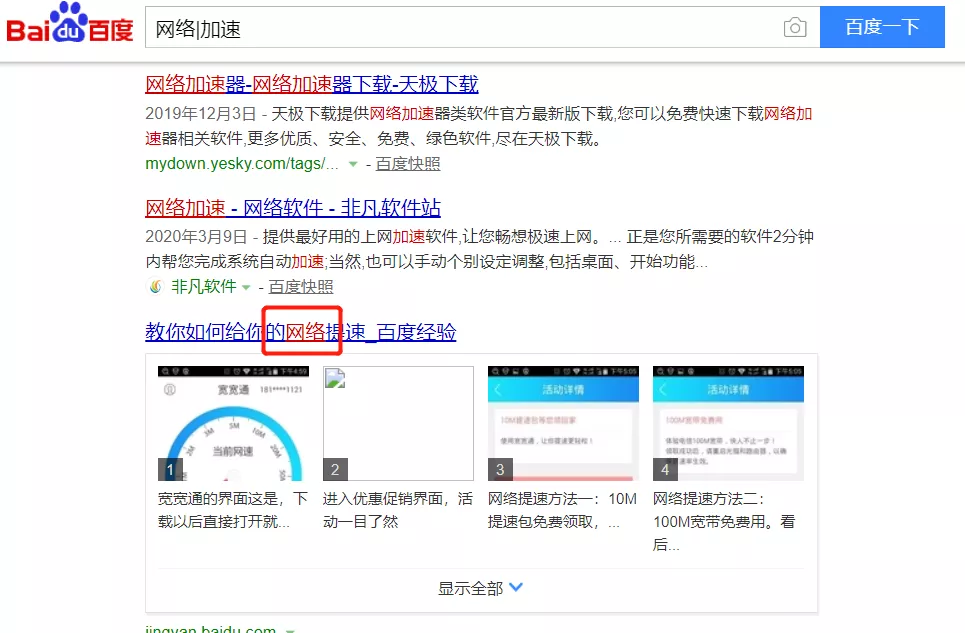
Task: Open step 2 broken image thumbnail
Action: pyautogui.click(x=398, y=423)
